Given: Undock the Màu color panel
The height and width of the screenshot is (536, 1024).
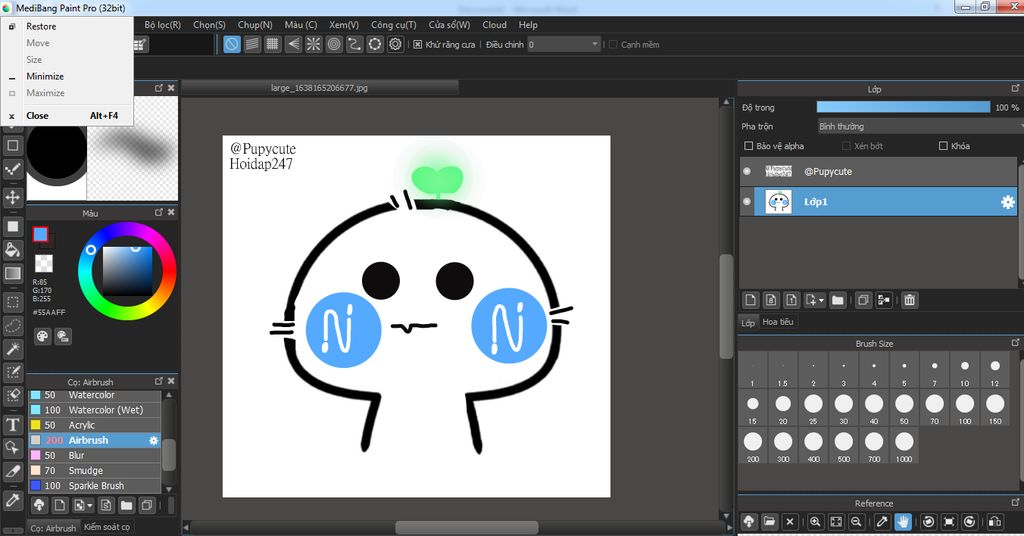Looking at the screenshot, I should [x=159, y=212].
